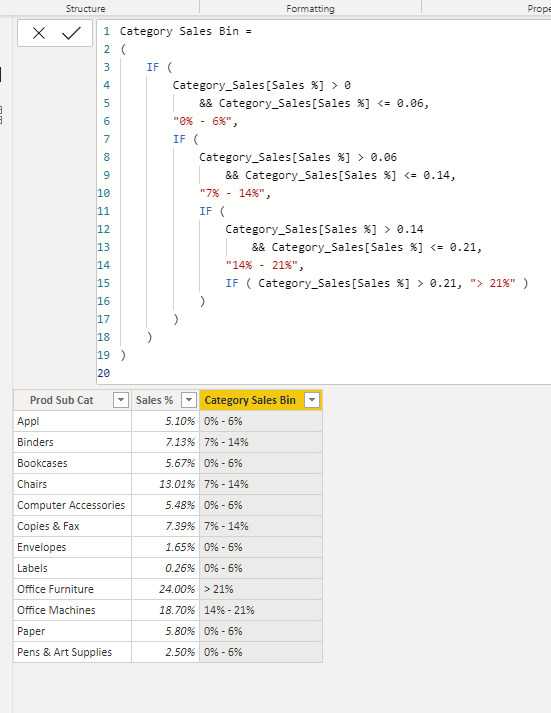This screenshot has height=713, width=551.
Task: Click the 5.67% sales value
Action: click(x=165, y=463)
